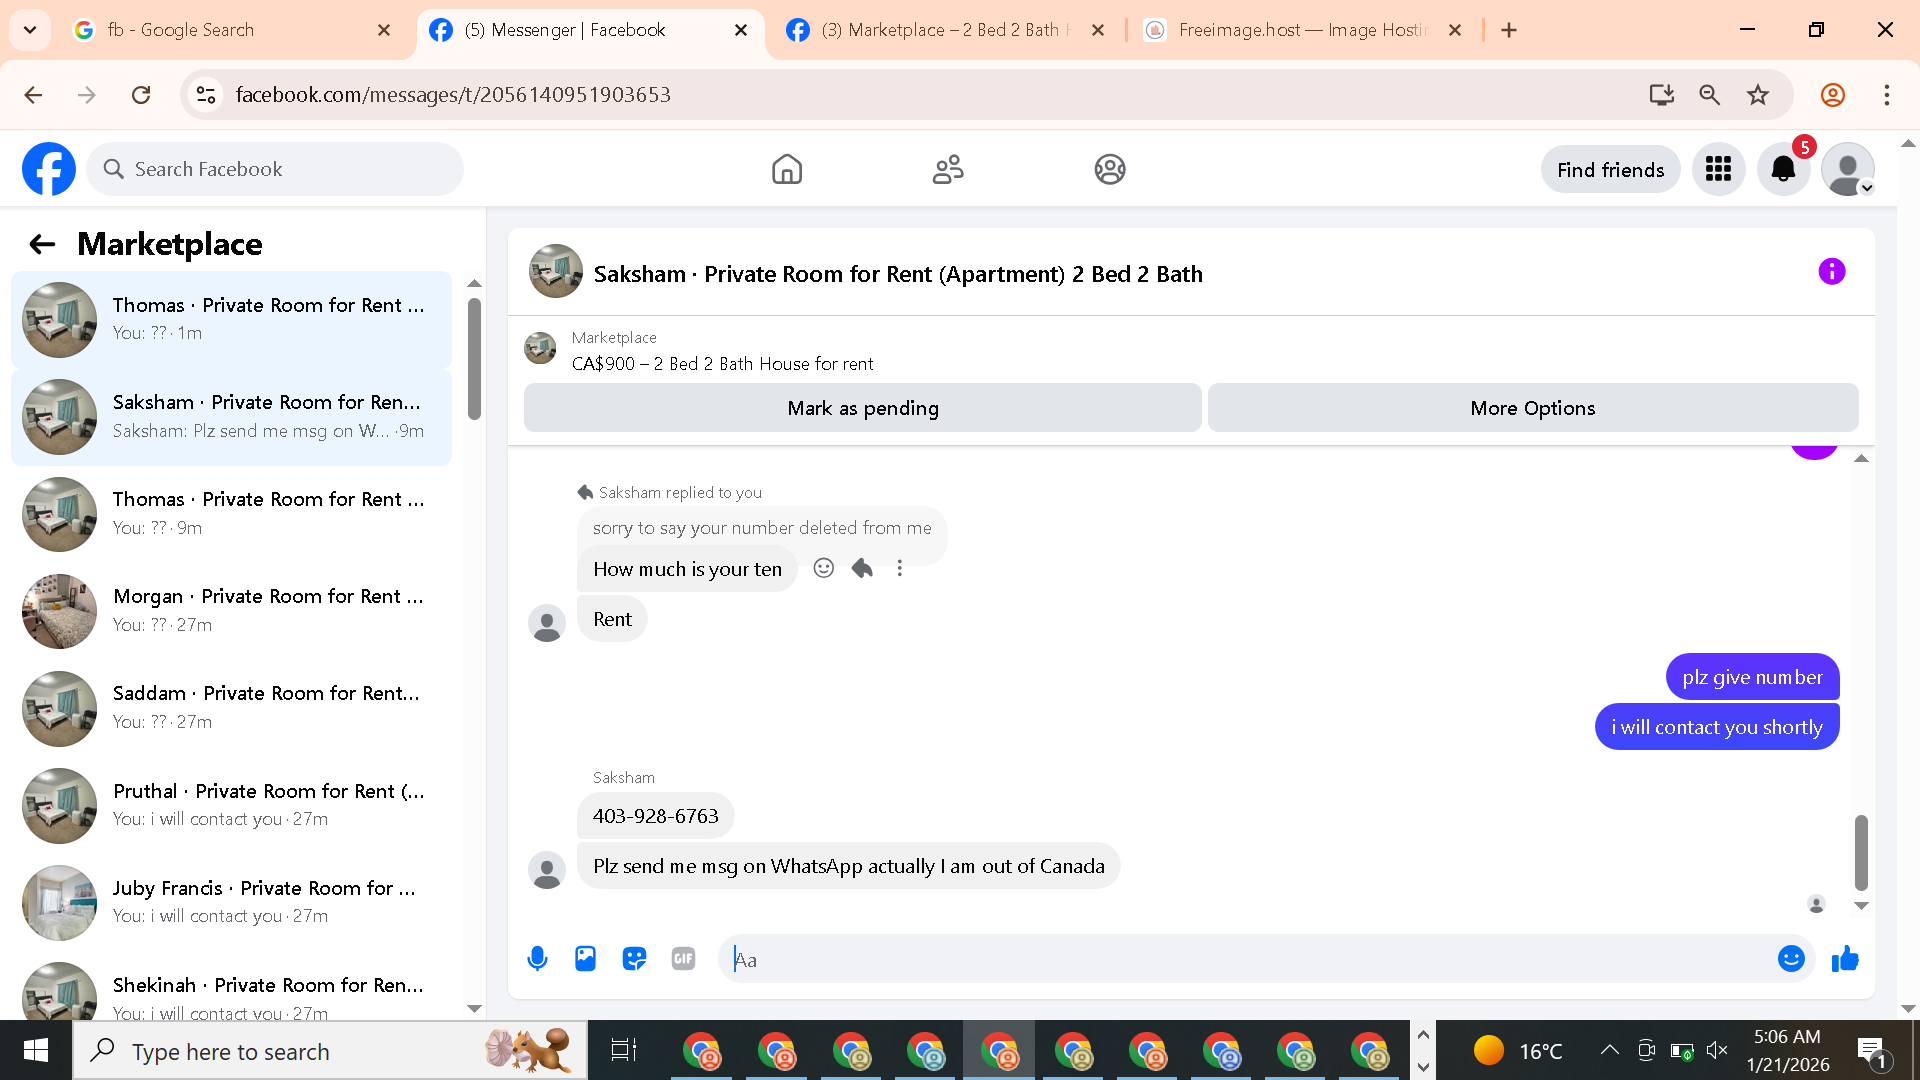React to 'How much is your ten' message
Viewport: 1920px width, 1080px height.
823,568
